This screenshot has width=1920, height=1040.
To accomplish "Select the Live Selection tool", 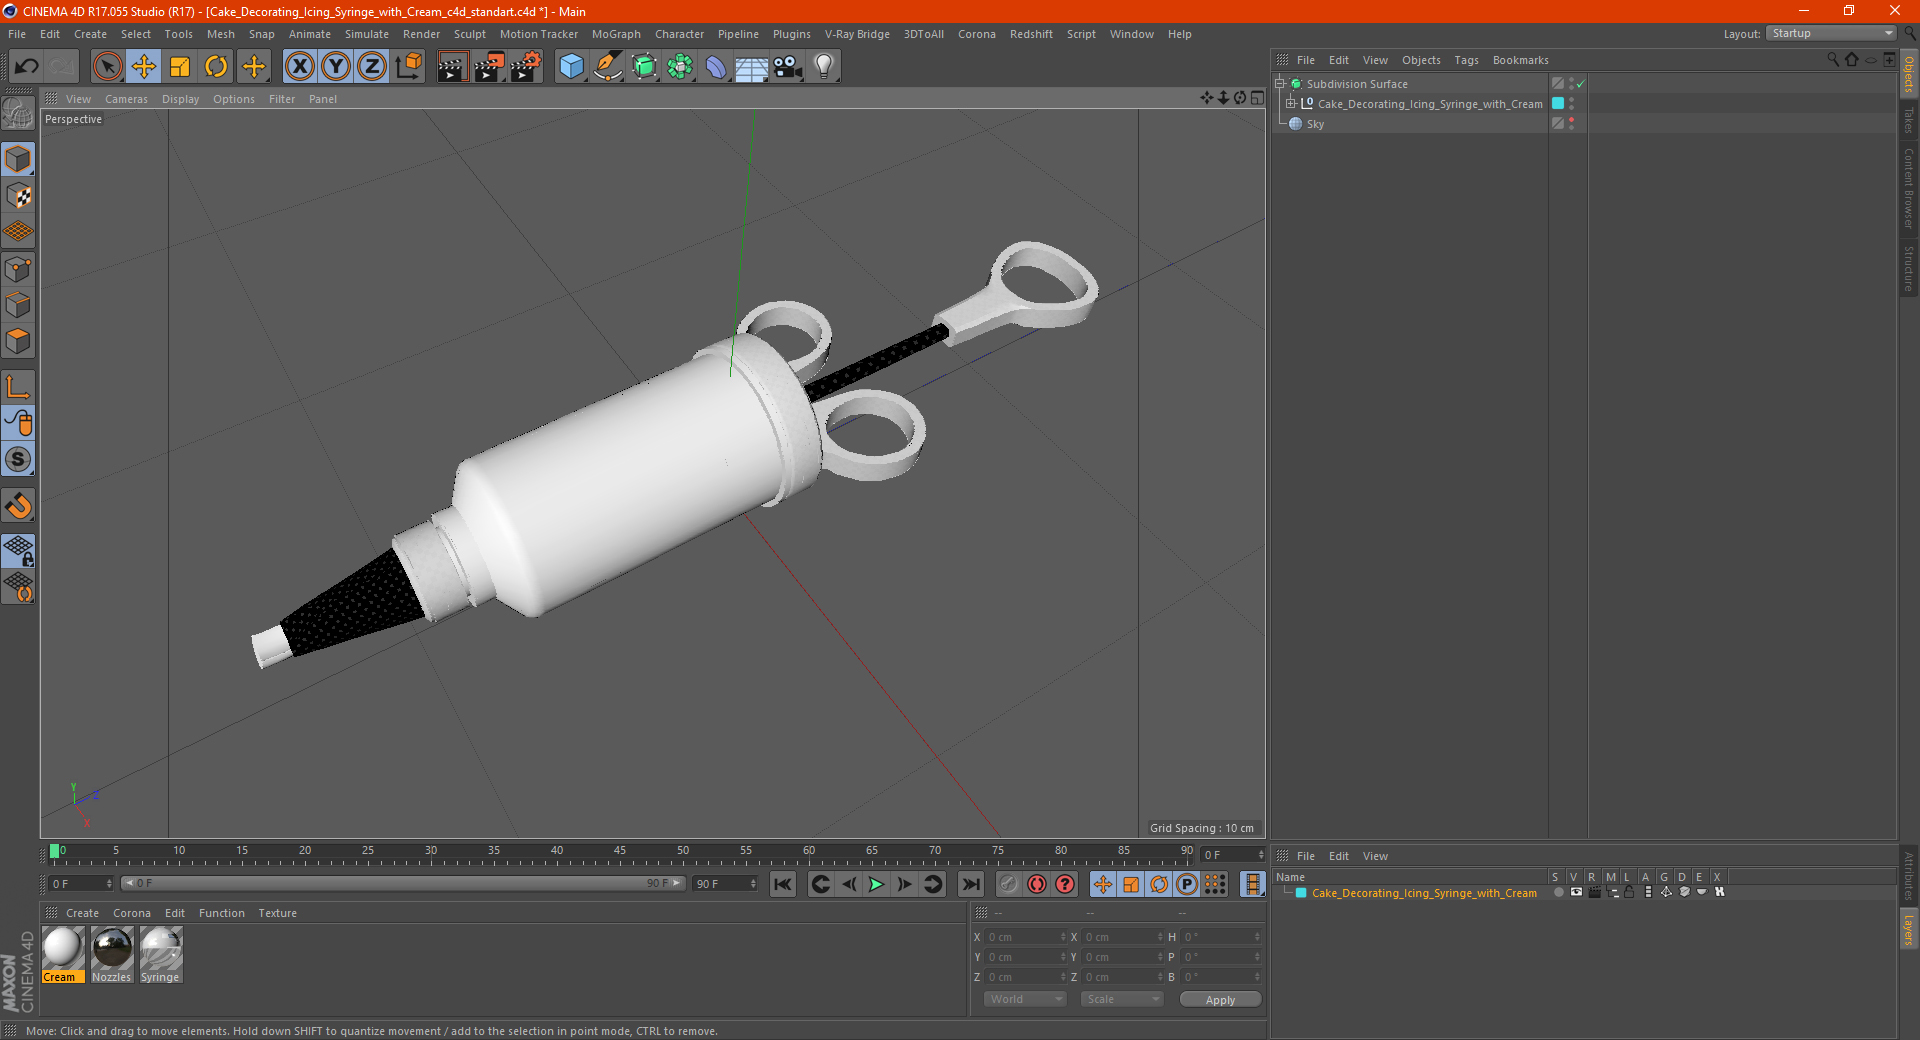I will coord(107,67).
